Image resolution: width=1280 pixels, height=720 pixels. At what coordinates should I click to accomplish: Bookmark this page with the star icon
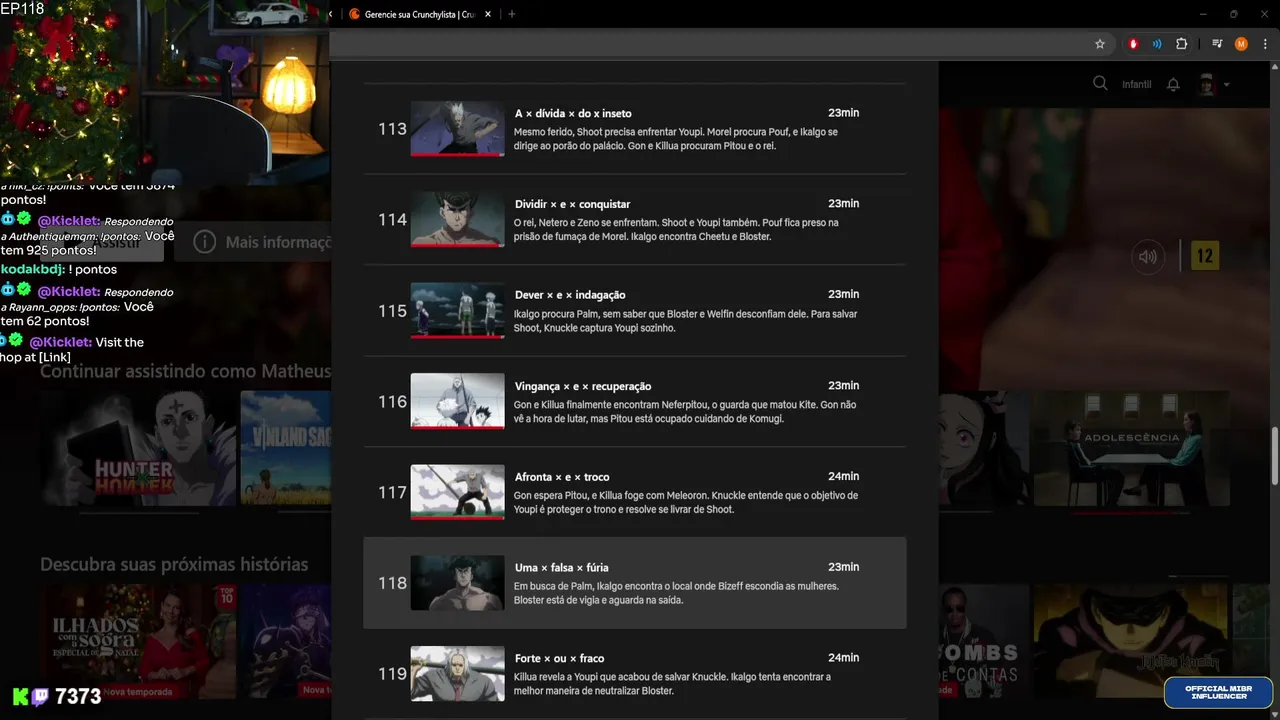[x=1100, y=44]
